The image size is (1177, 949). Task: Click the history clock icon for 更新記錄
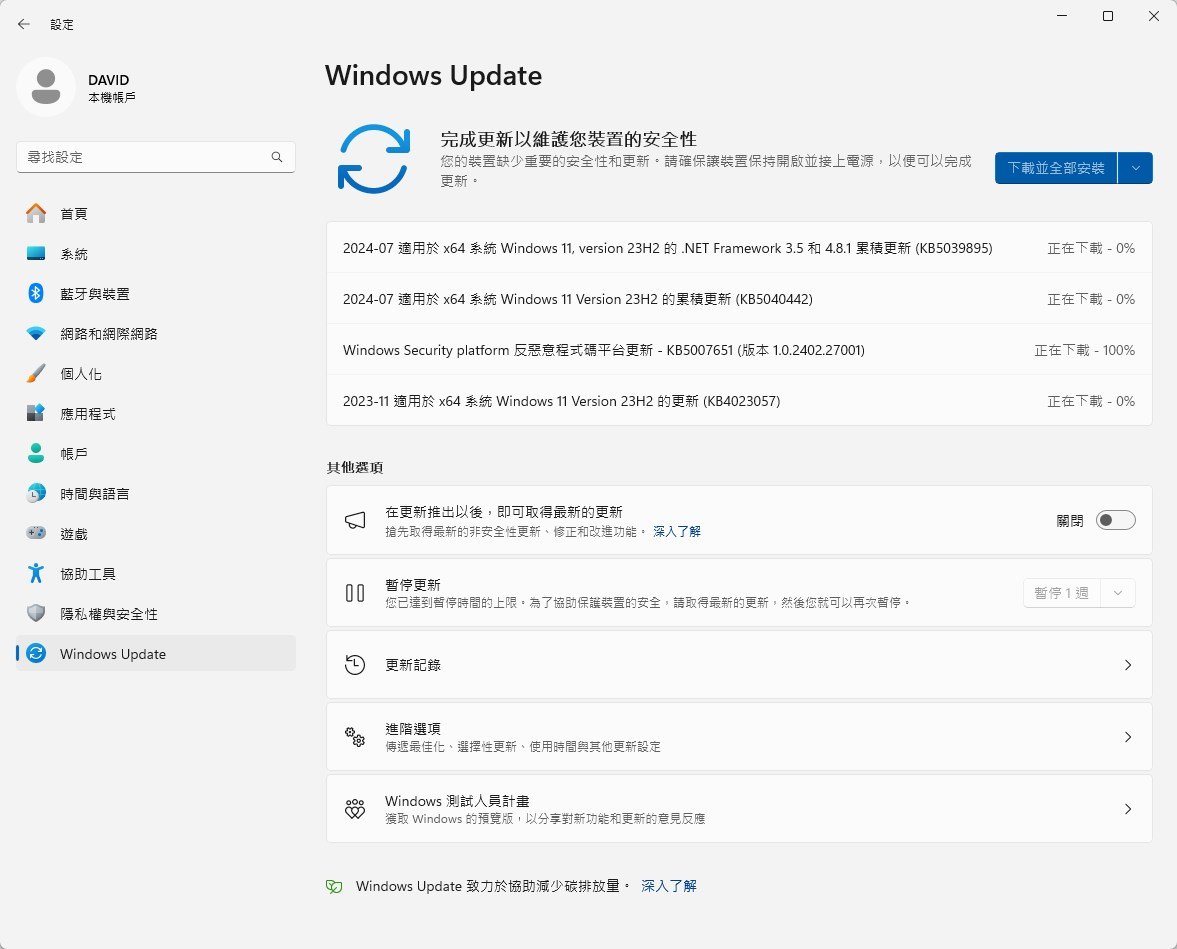pyautogui.click(x=355, y=665)
